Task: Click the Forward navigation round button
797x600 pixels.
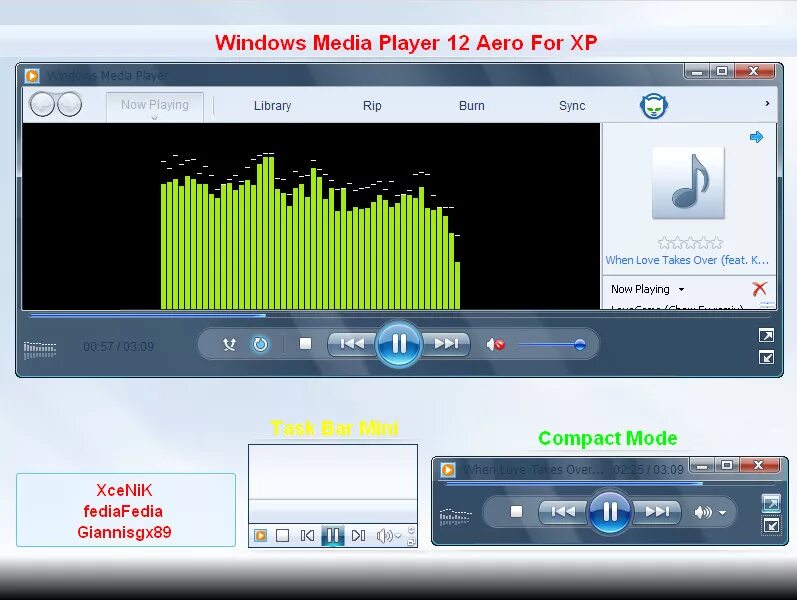Action: pos(69,104)
